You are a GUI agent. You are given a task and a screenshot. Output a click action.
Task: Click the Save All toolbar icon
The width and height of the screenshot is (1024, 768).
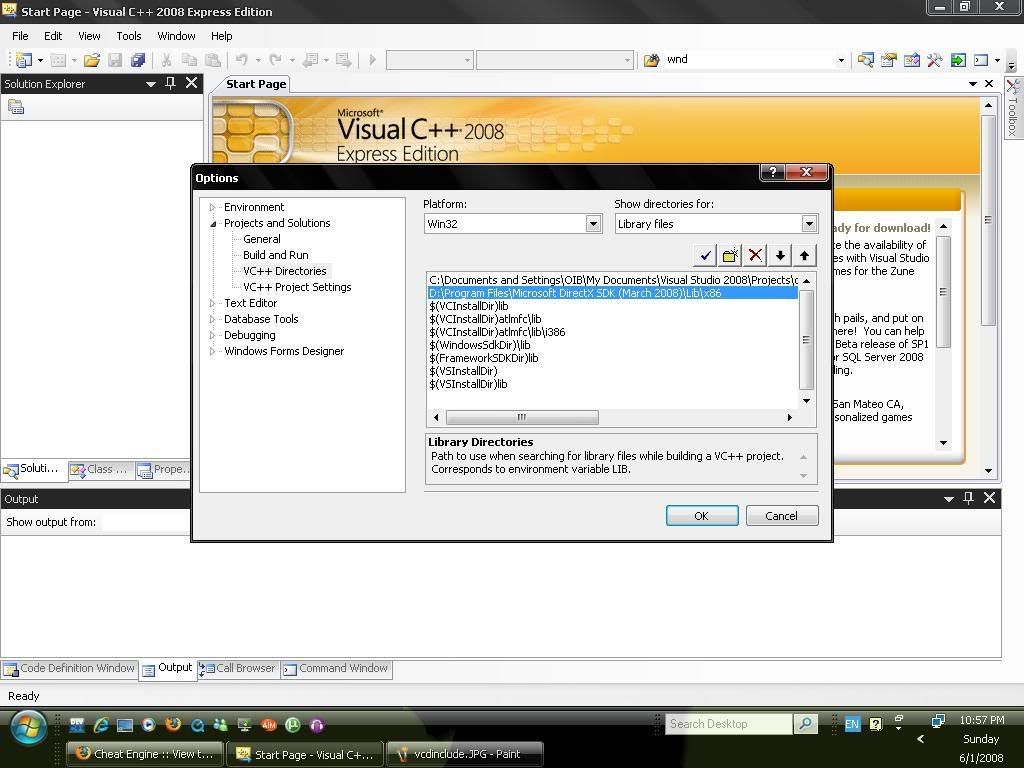click(138, 60)
